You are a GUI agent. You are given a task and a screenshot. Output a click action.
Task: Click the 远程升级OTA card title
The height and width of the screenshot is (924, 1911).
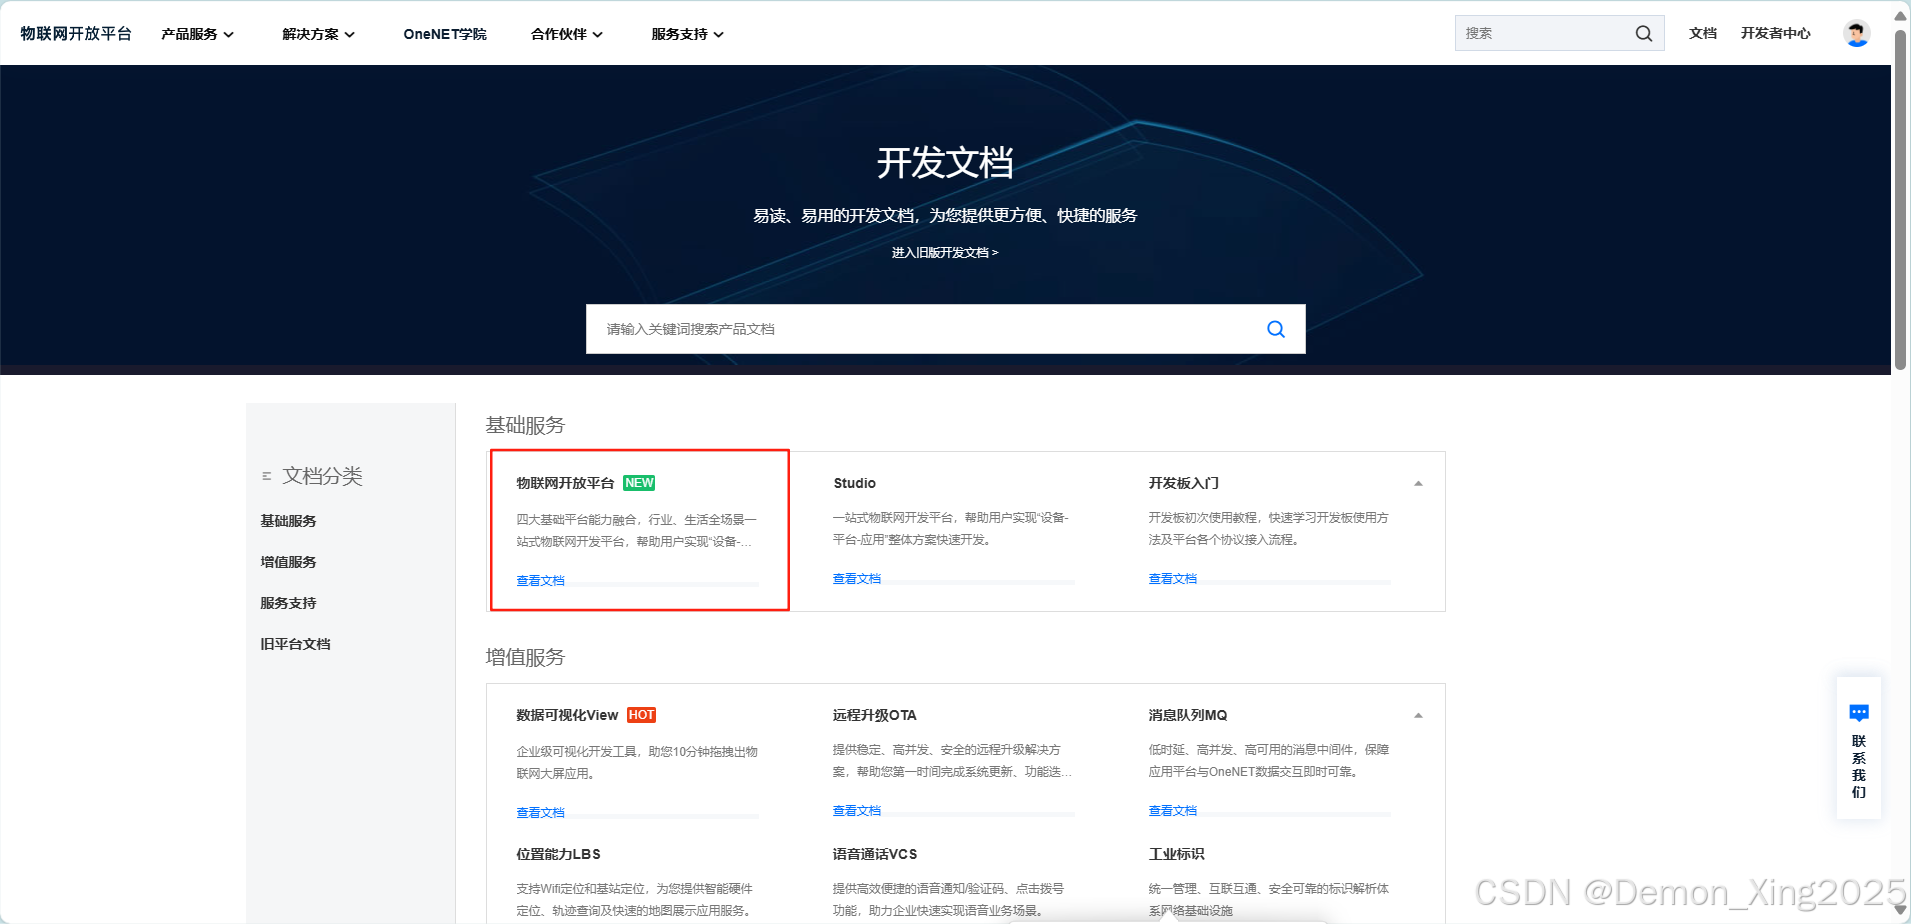point(875,715)
